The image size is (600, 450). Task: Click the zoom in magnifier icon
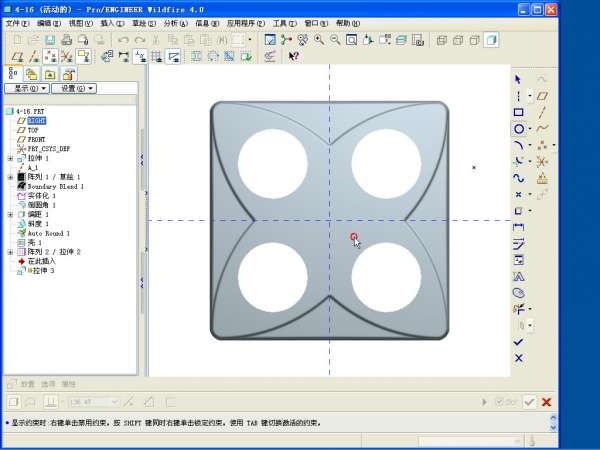(319, 40)
